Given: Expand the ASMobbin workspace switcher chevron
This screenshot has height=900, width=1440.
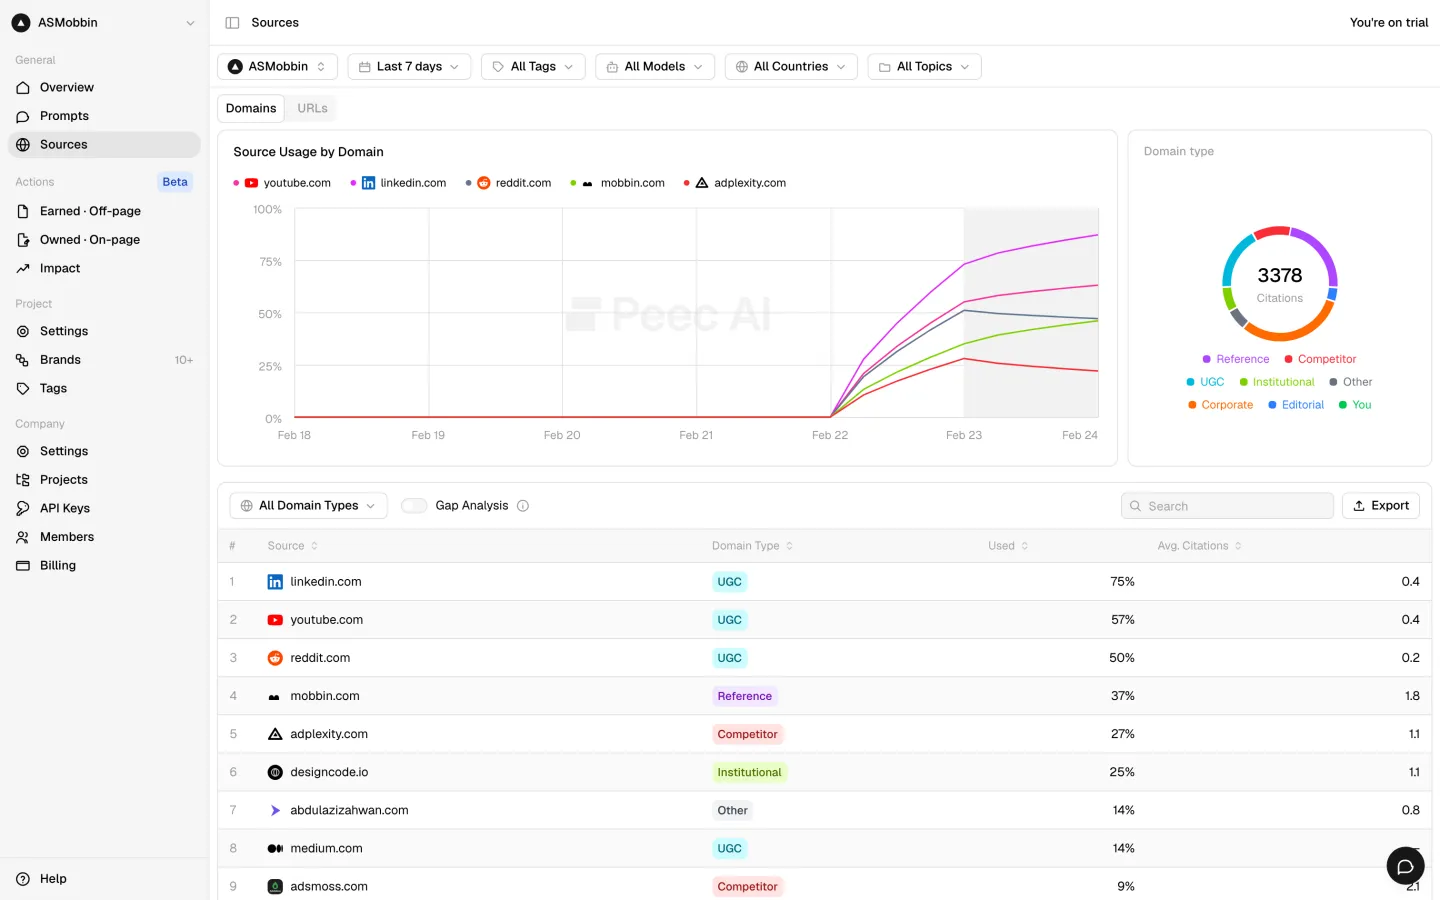Looking at the screenshot, I should pyautogui.click(x=190, y=23).
